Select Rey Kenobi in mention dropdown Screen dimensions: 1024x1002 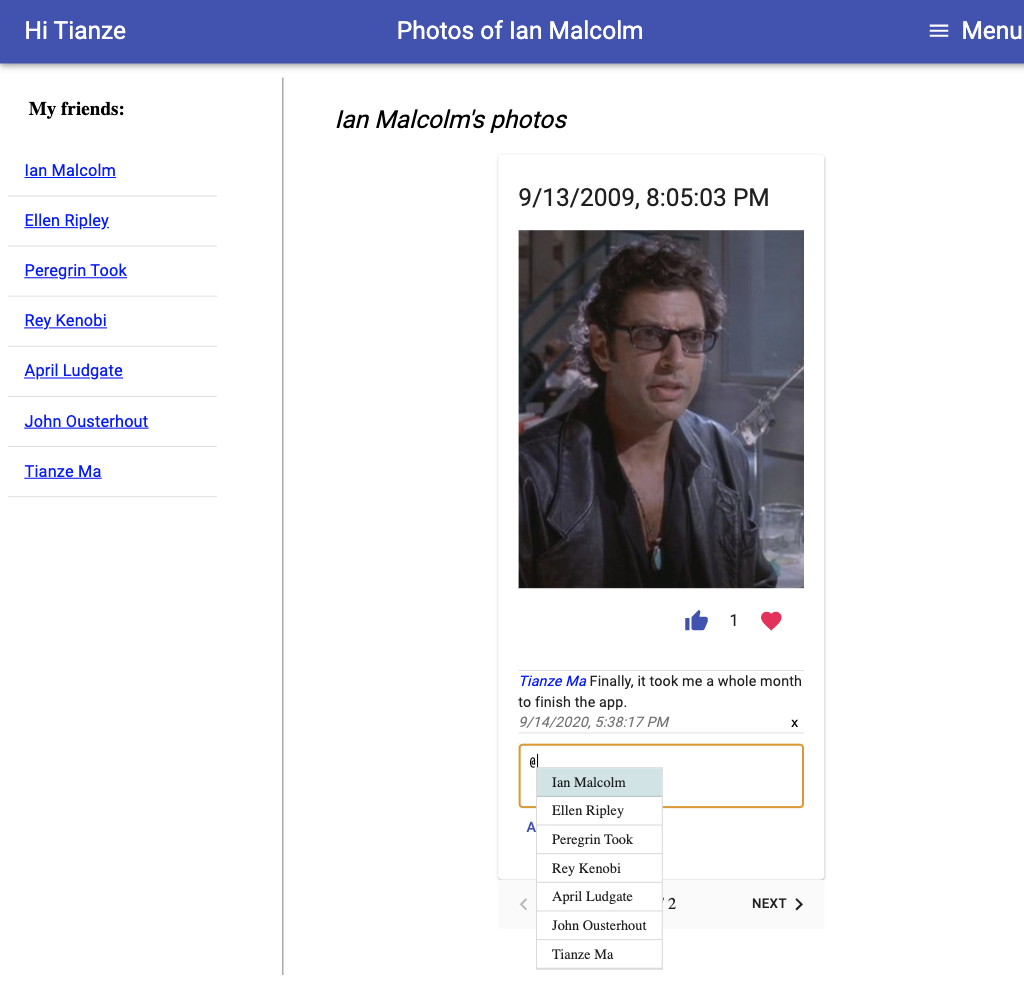click(x=600, y=868)
